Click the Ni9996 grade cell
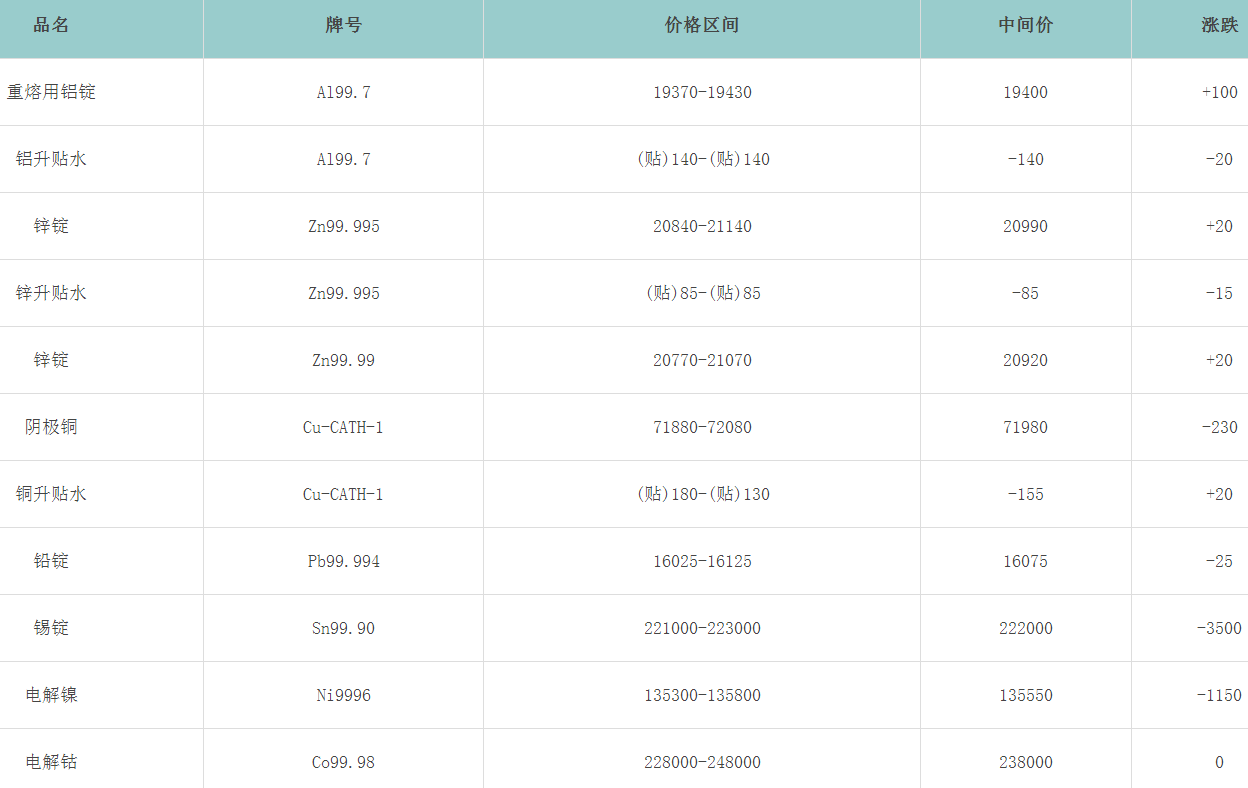 click(343, 695)
